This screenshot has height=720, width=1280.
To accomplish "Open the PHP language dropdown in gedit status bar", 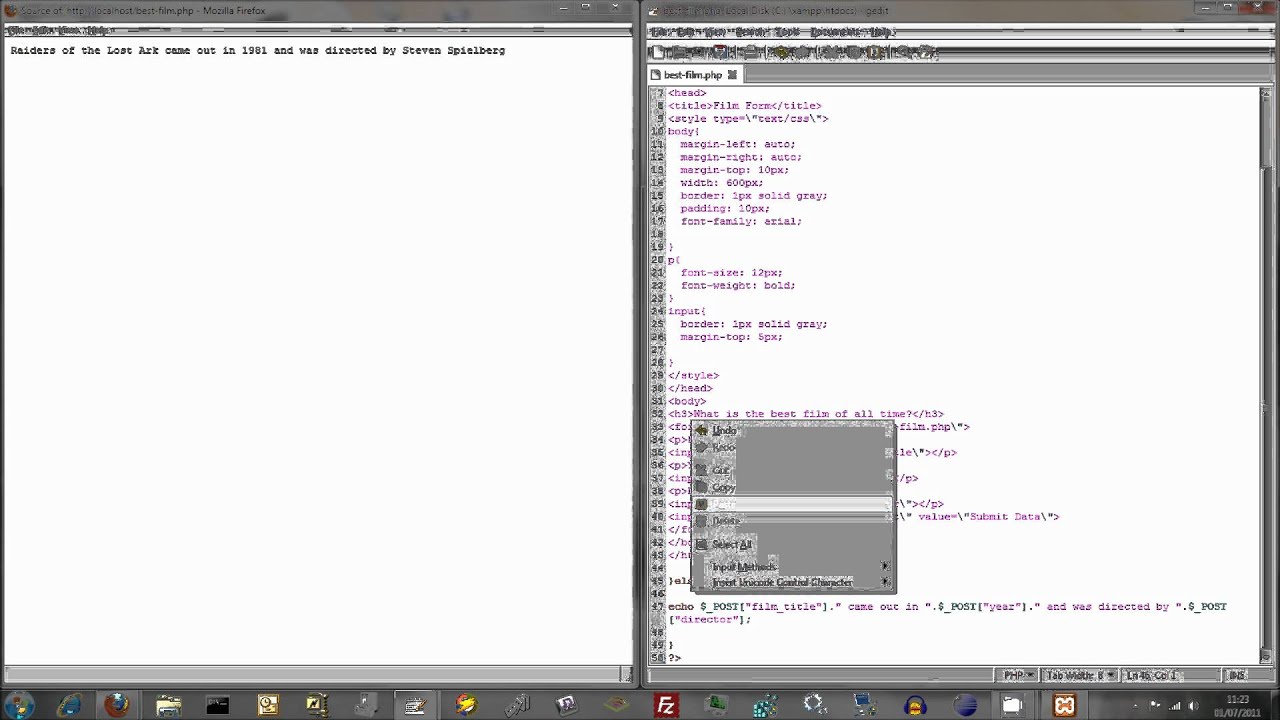I will [1018, 676].
